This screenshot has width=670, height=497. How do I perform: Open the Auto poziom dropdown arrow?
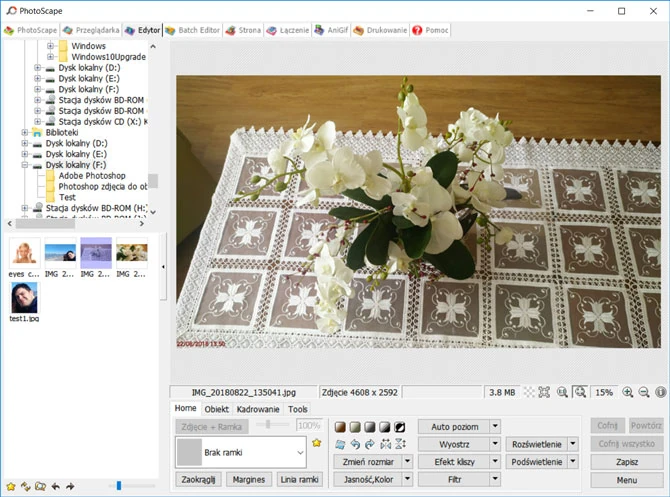[495, 426]
